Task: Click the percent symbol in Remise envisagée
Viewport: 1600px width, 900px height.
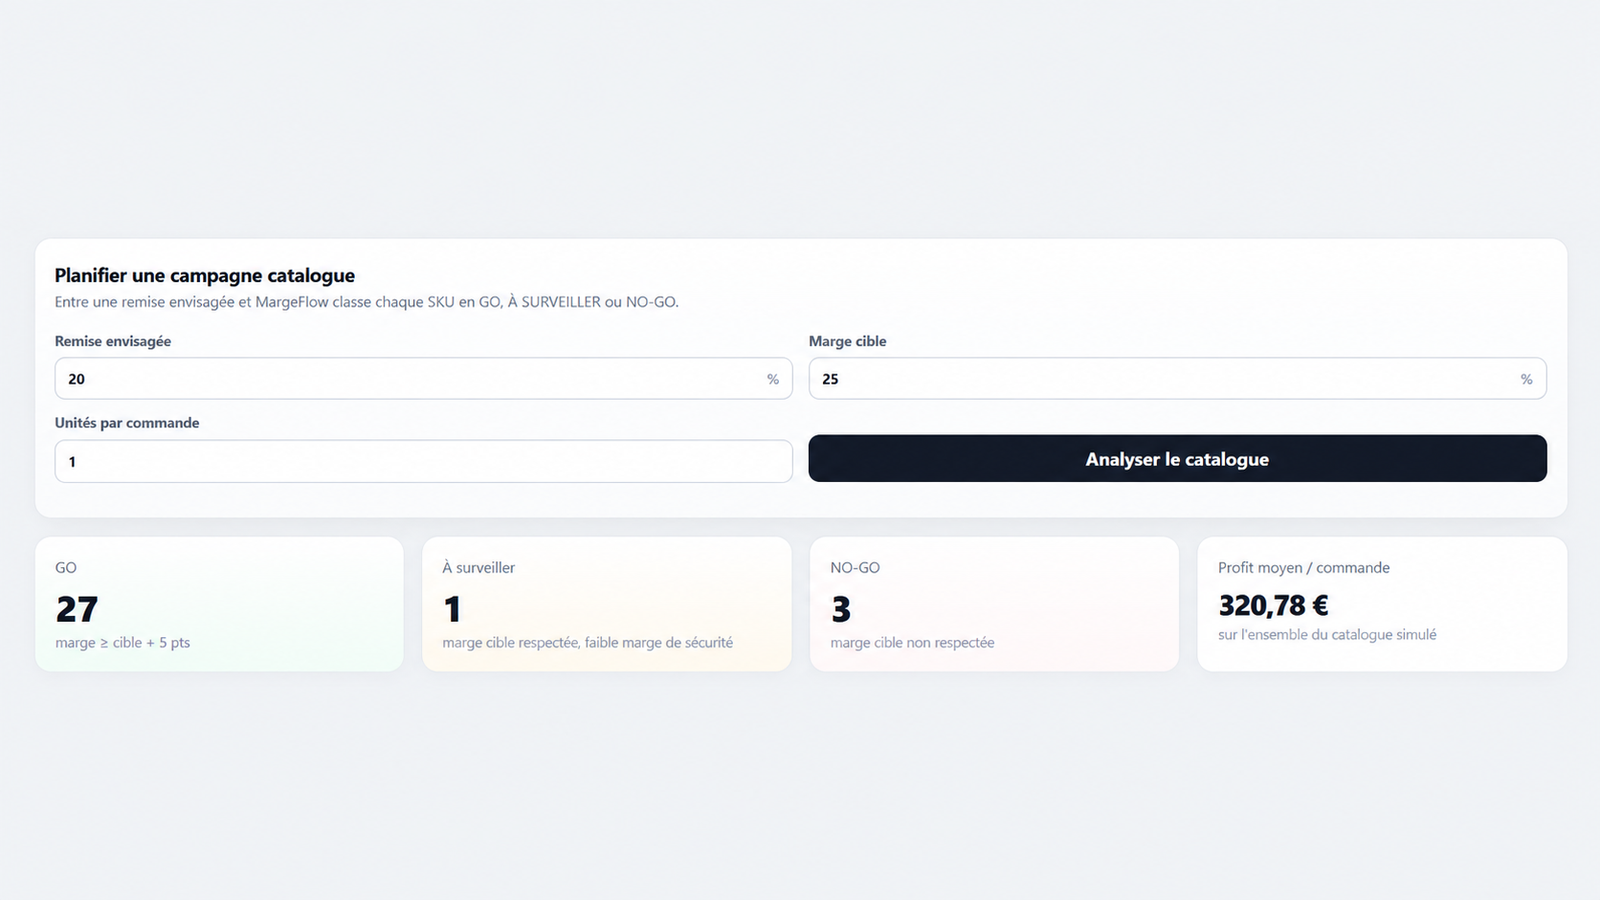Action: pyautogui.click(x=773, y=379)
